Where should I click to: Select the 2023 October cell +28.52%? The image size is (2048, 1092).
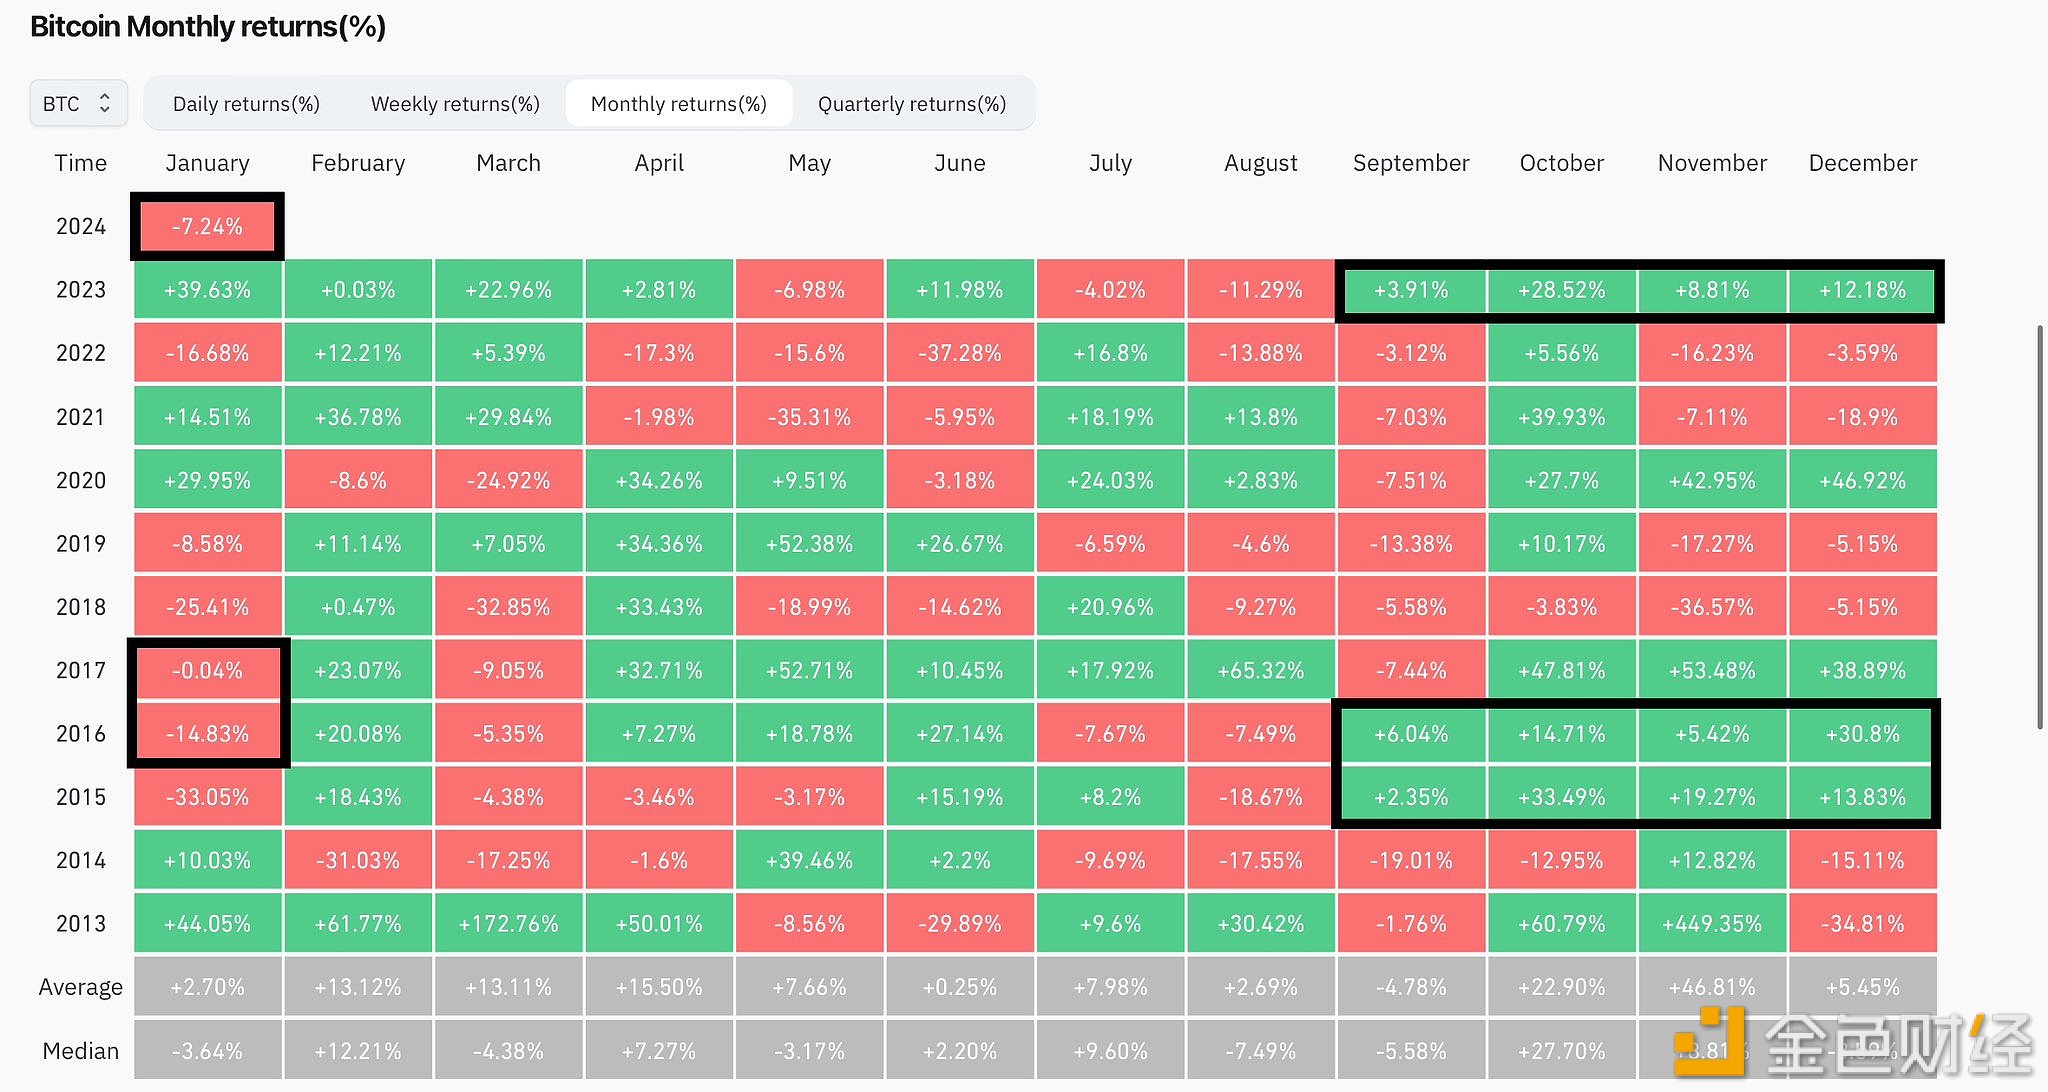(1562, 290)
